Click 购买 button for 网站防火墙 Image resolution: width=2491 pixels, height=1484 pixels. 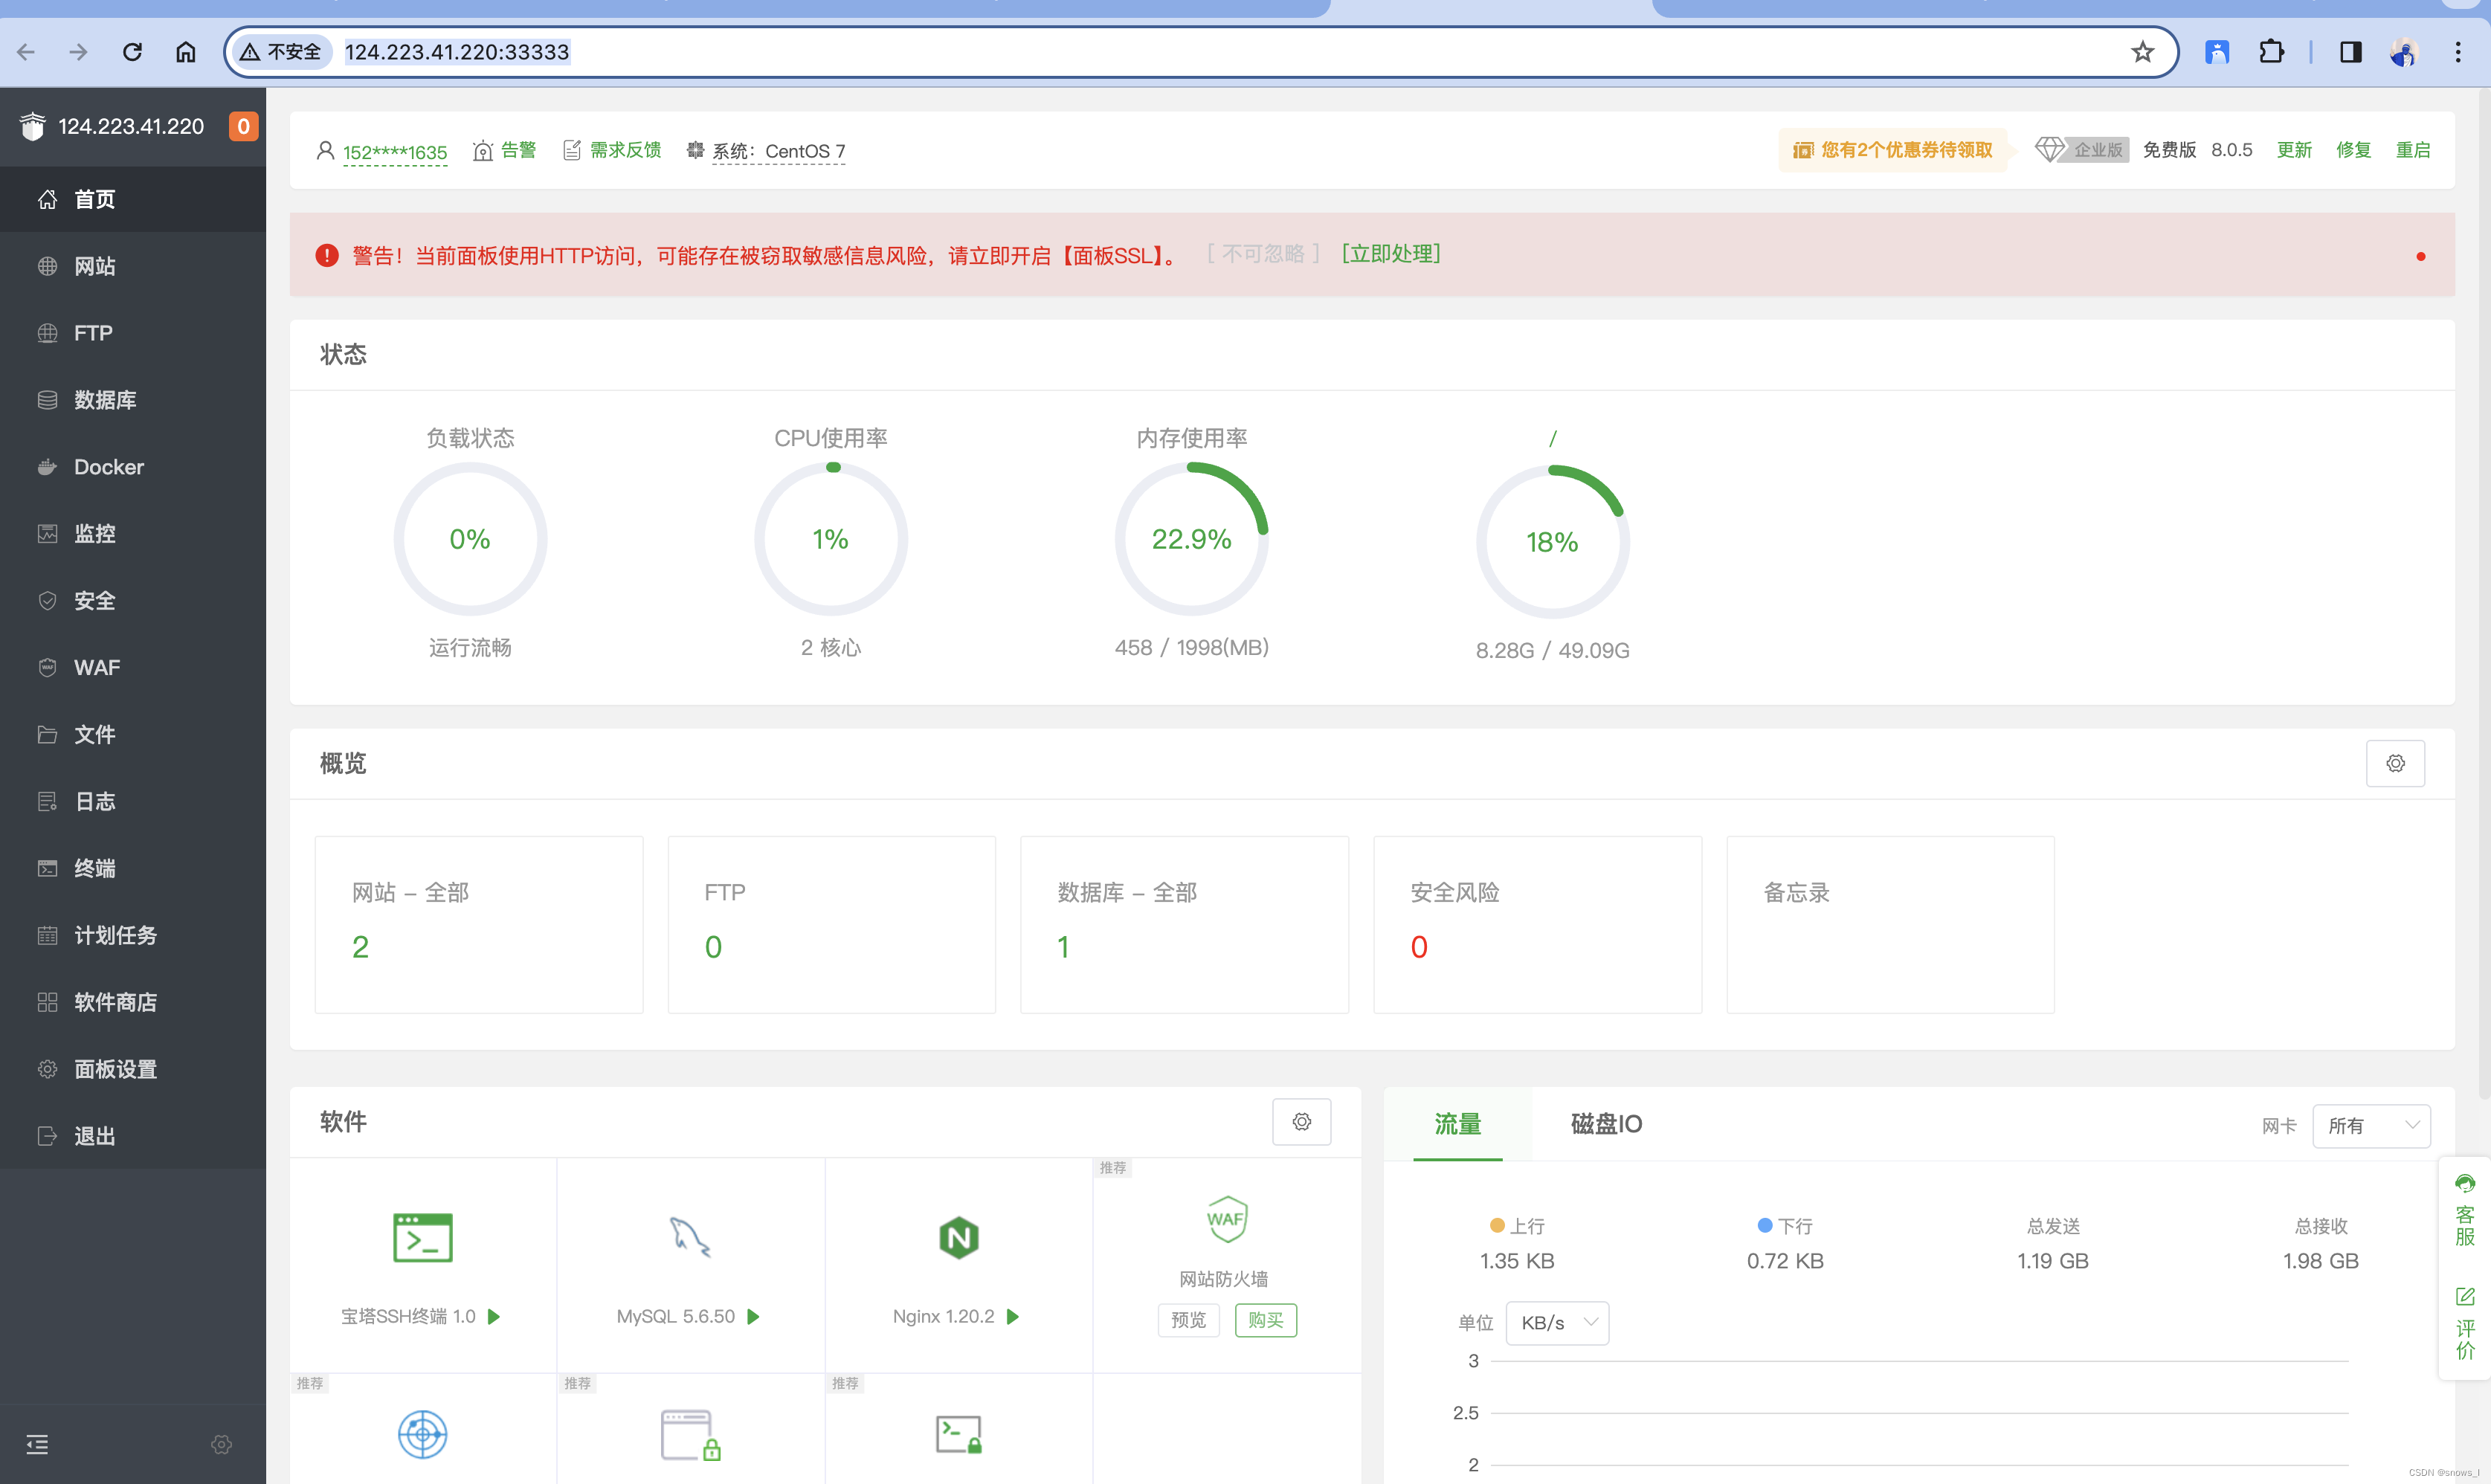1266,1321
